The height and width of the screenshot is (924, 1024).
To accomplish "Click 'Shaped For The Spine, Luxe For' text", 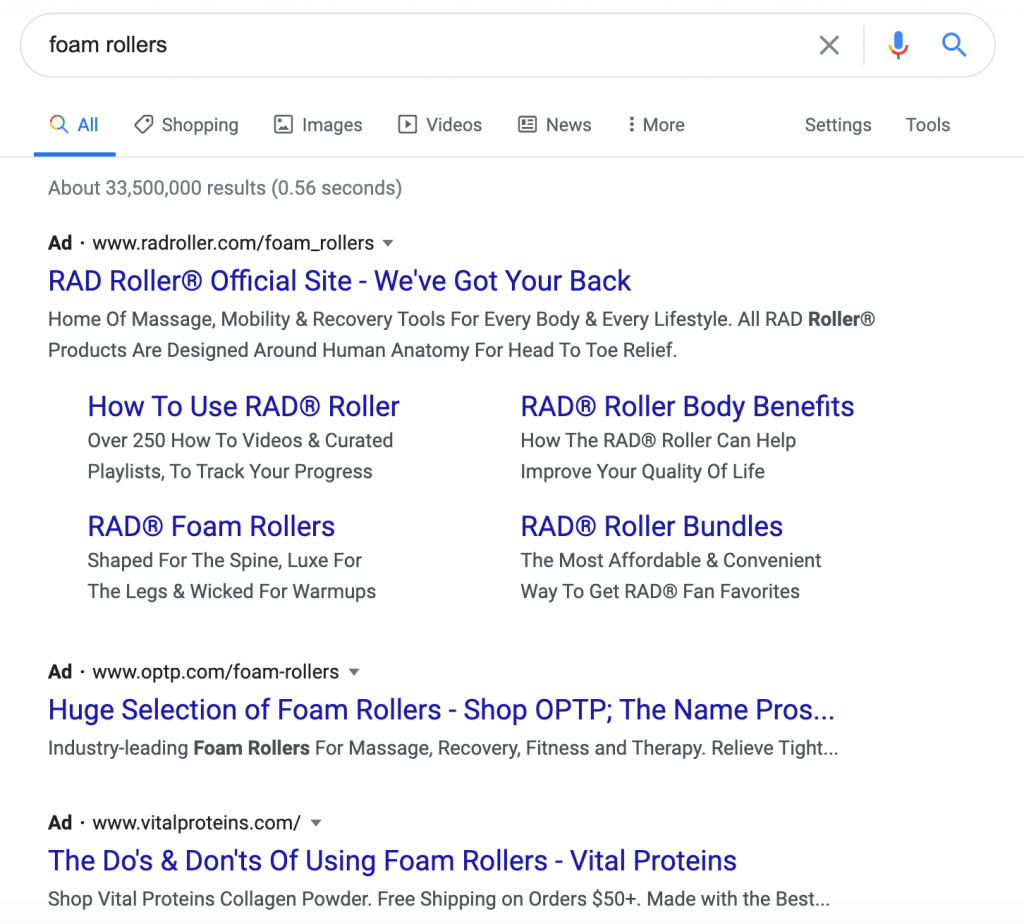I will coord(225,560).
